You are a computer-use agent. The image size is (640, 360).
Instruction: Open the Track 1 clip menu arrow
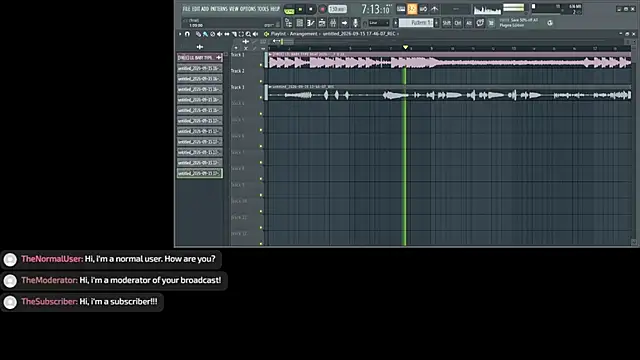click(x=270, y=54)
